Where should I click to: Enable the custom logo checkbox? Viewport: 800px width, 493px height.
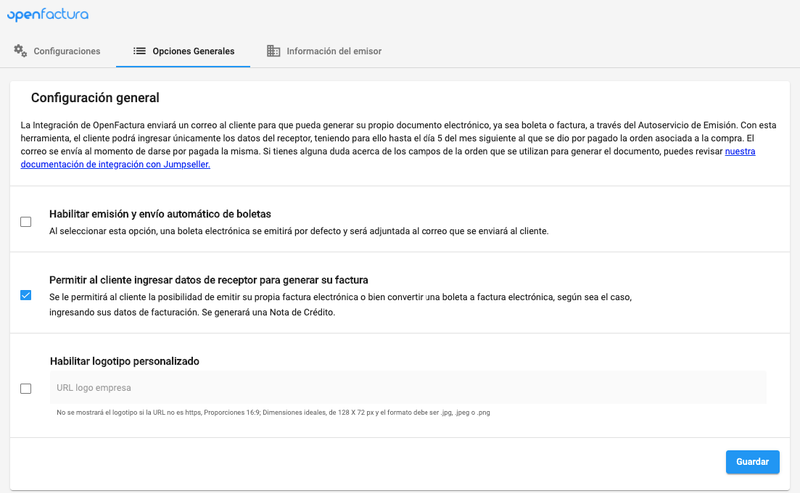(x=26, y=388)
